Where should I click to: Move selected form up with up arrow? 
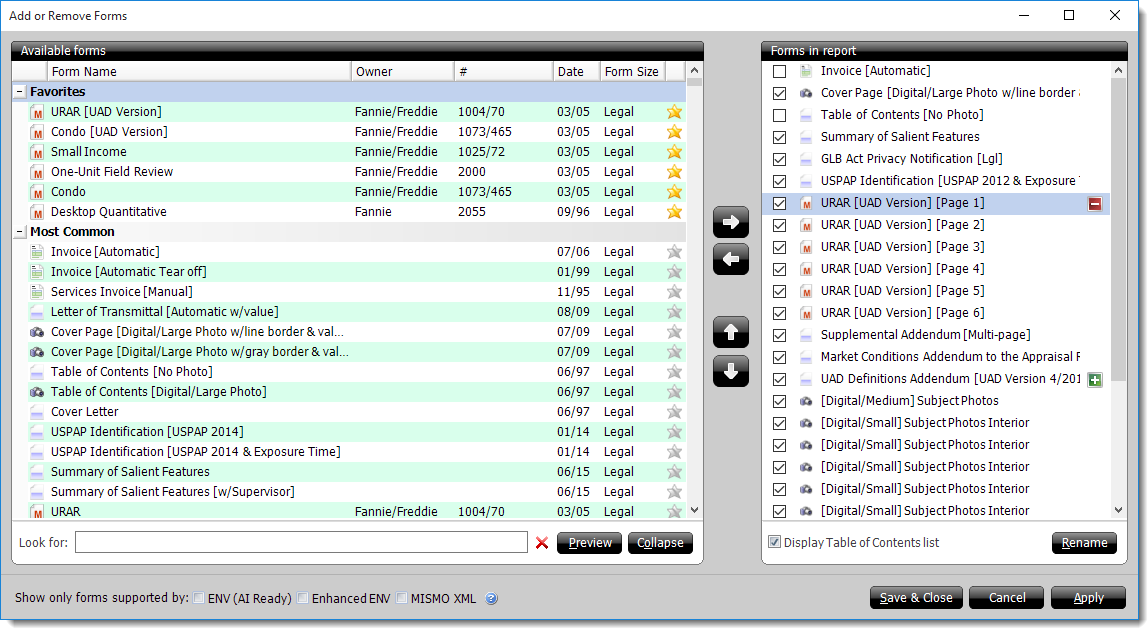[x=730, y=332]
